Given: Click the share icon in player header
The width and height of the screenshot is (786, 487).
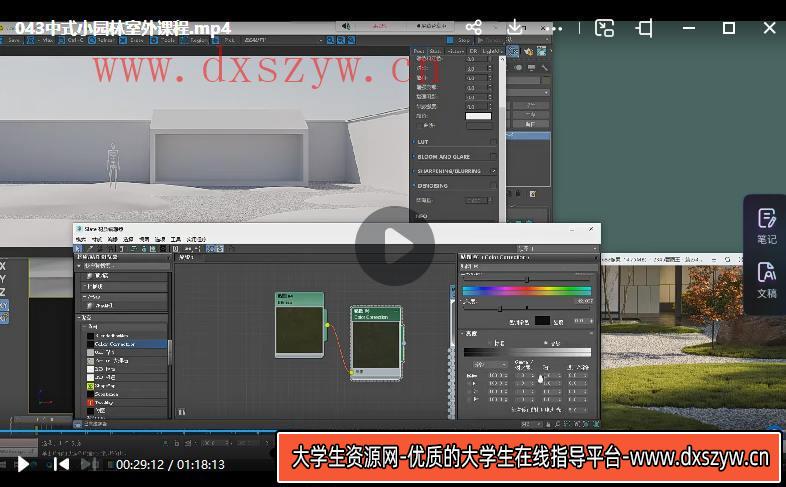Looking at the screenshot, I should pyautogui.click(x=474, y=27).
